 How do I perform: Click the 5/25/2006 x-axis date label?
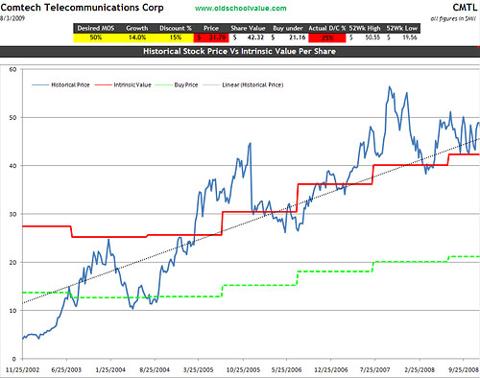coord(287,370)
